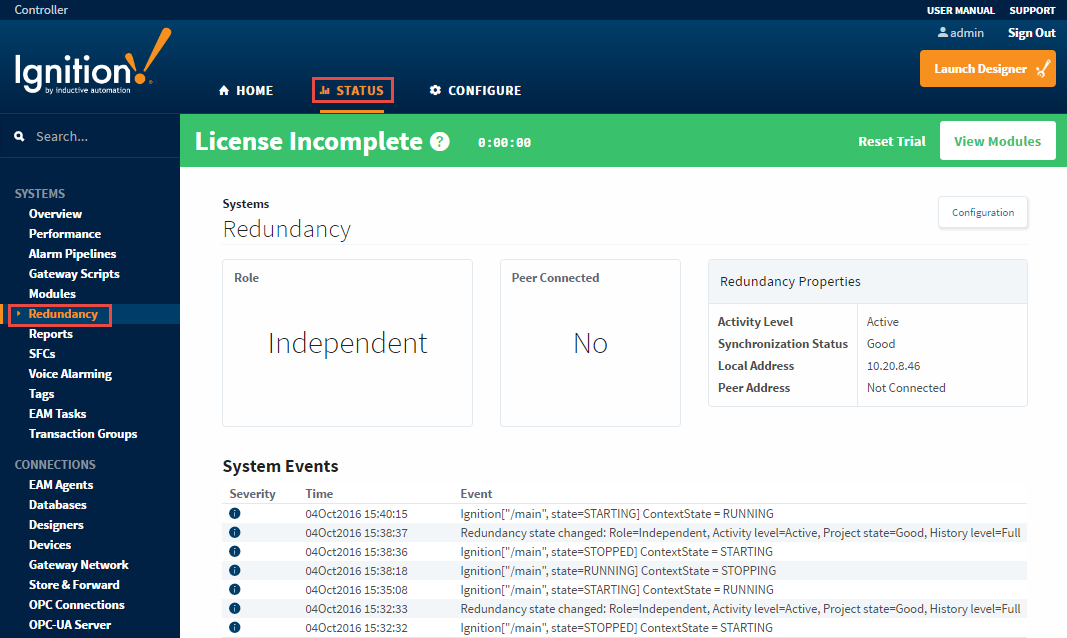Click info icon for 15:32:32 event
This screenshot has width=1067, height=638.
pyautogui.click(x=235, y=627)
